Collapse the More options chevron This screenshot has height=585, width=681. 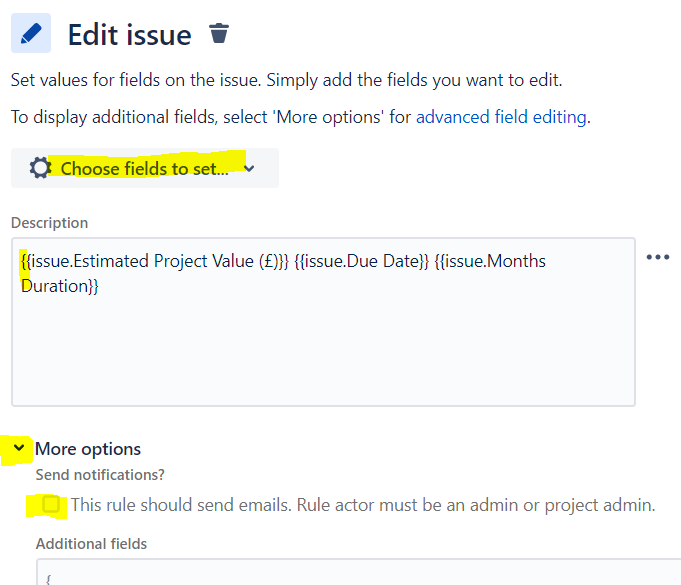pyautogui.click(x=19, y=448)
